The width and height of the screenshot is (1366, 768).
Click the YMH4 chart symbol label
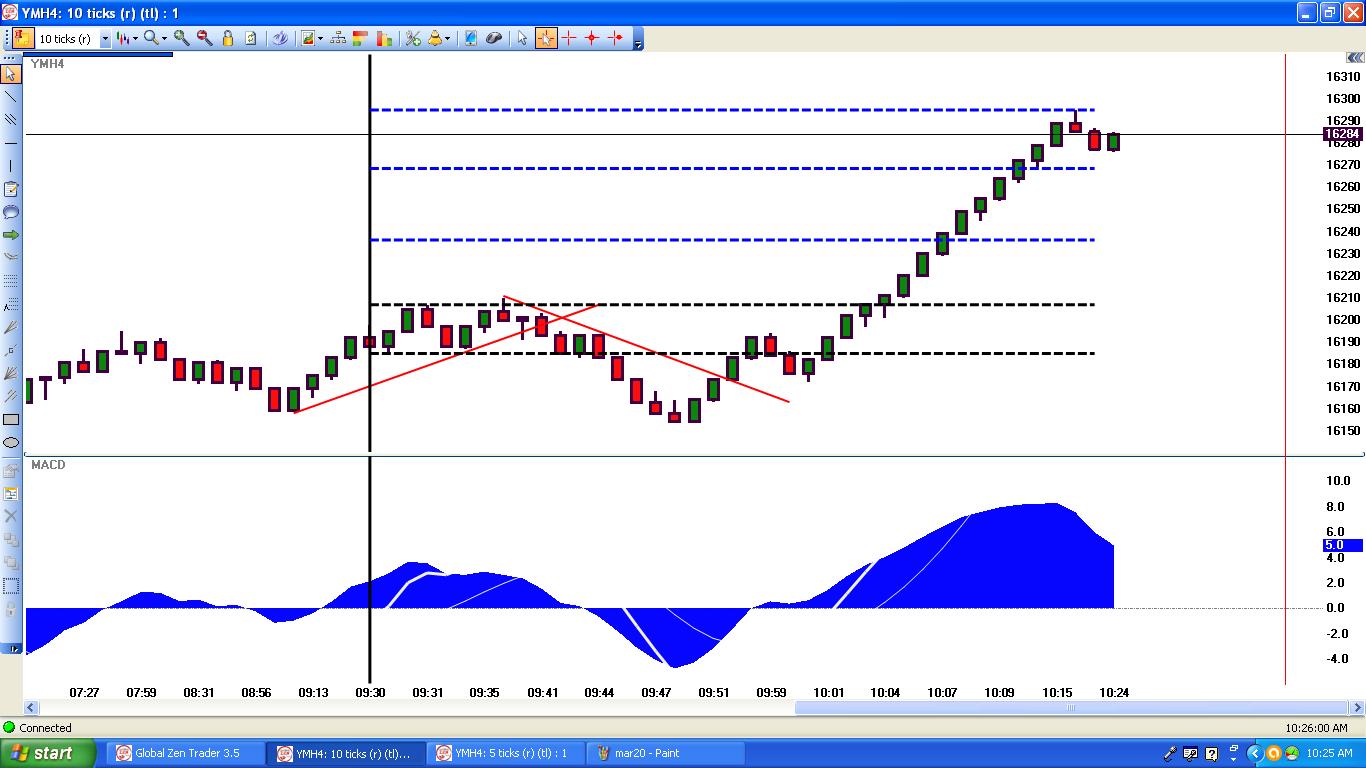[x=47, y=64]
